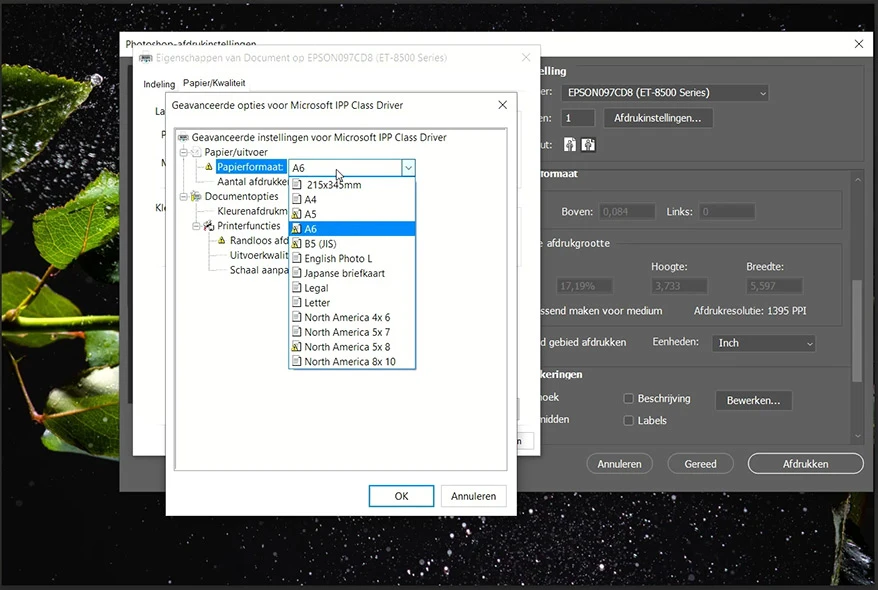Screen dimensions: 878x590
Task: Click the Photoshop print panel vertical scrollbar
Action: point(857,330)
